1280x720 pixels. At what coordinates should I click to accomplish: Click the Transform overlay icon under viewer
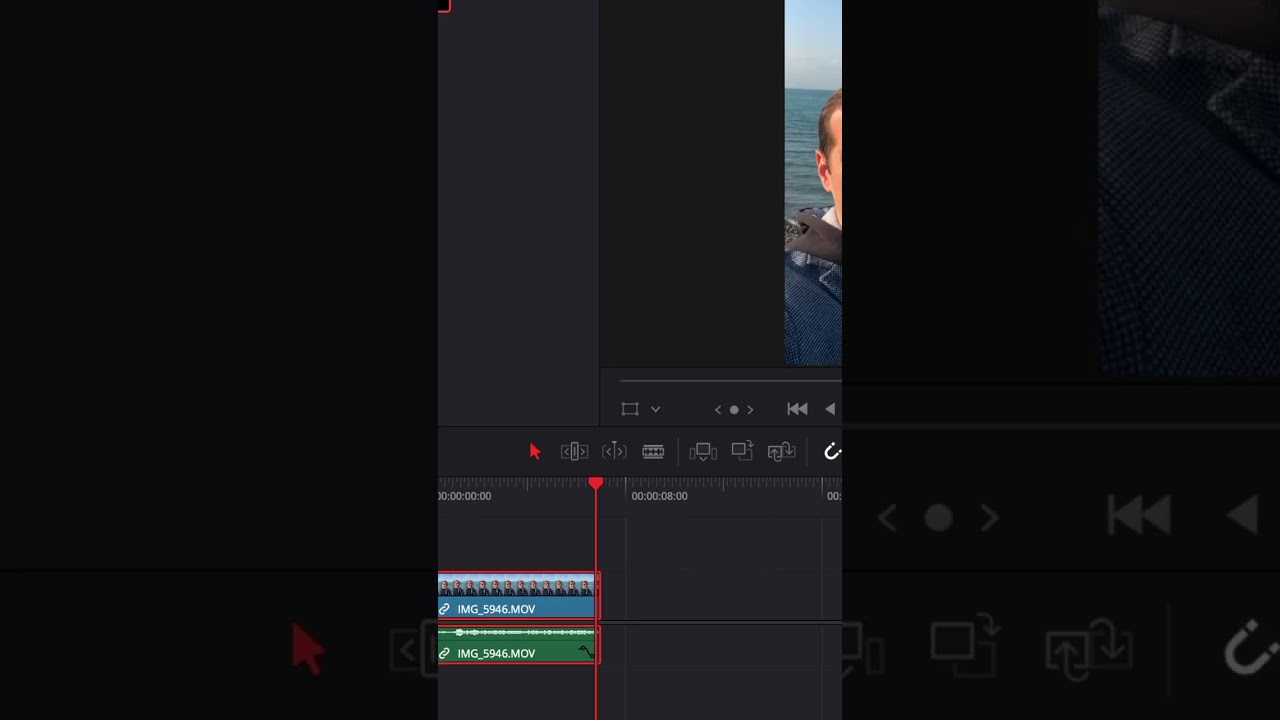click(x=630, y=409)
